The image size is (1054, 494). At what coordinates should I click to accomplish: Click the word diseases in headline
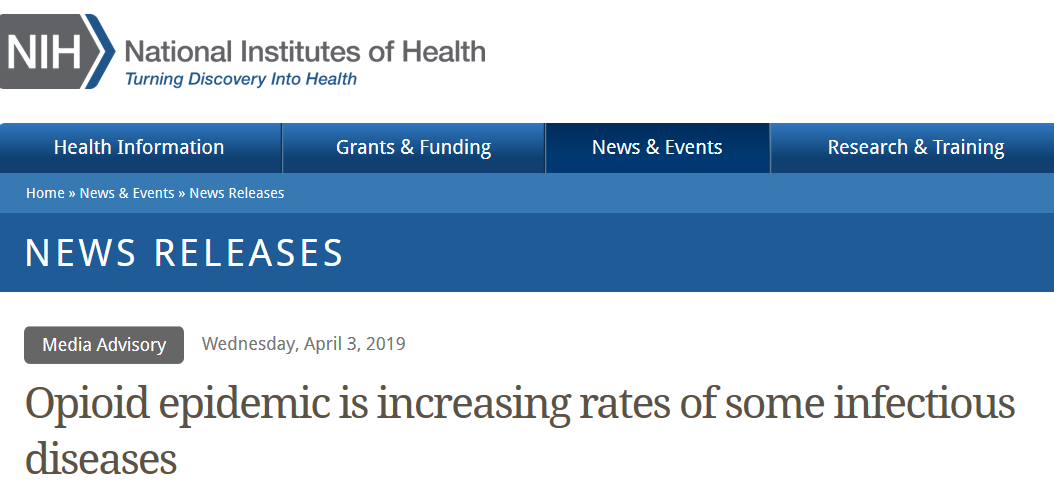click(101, 458)
